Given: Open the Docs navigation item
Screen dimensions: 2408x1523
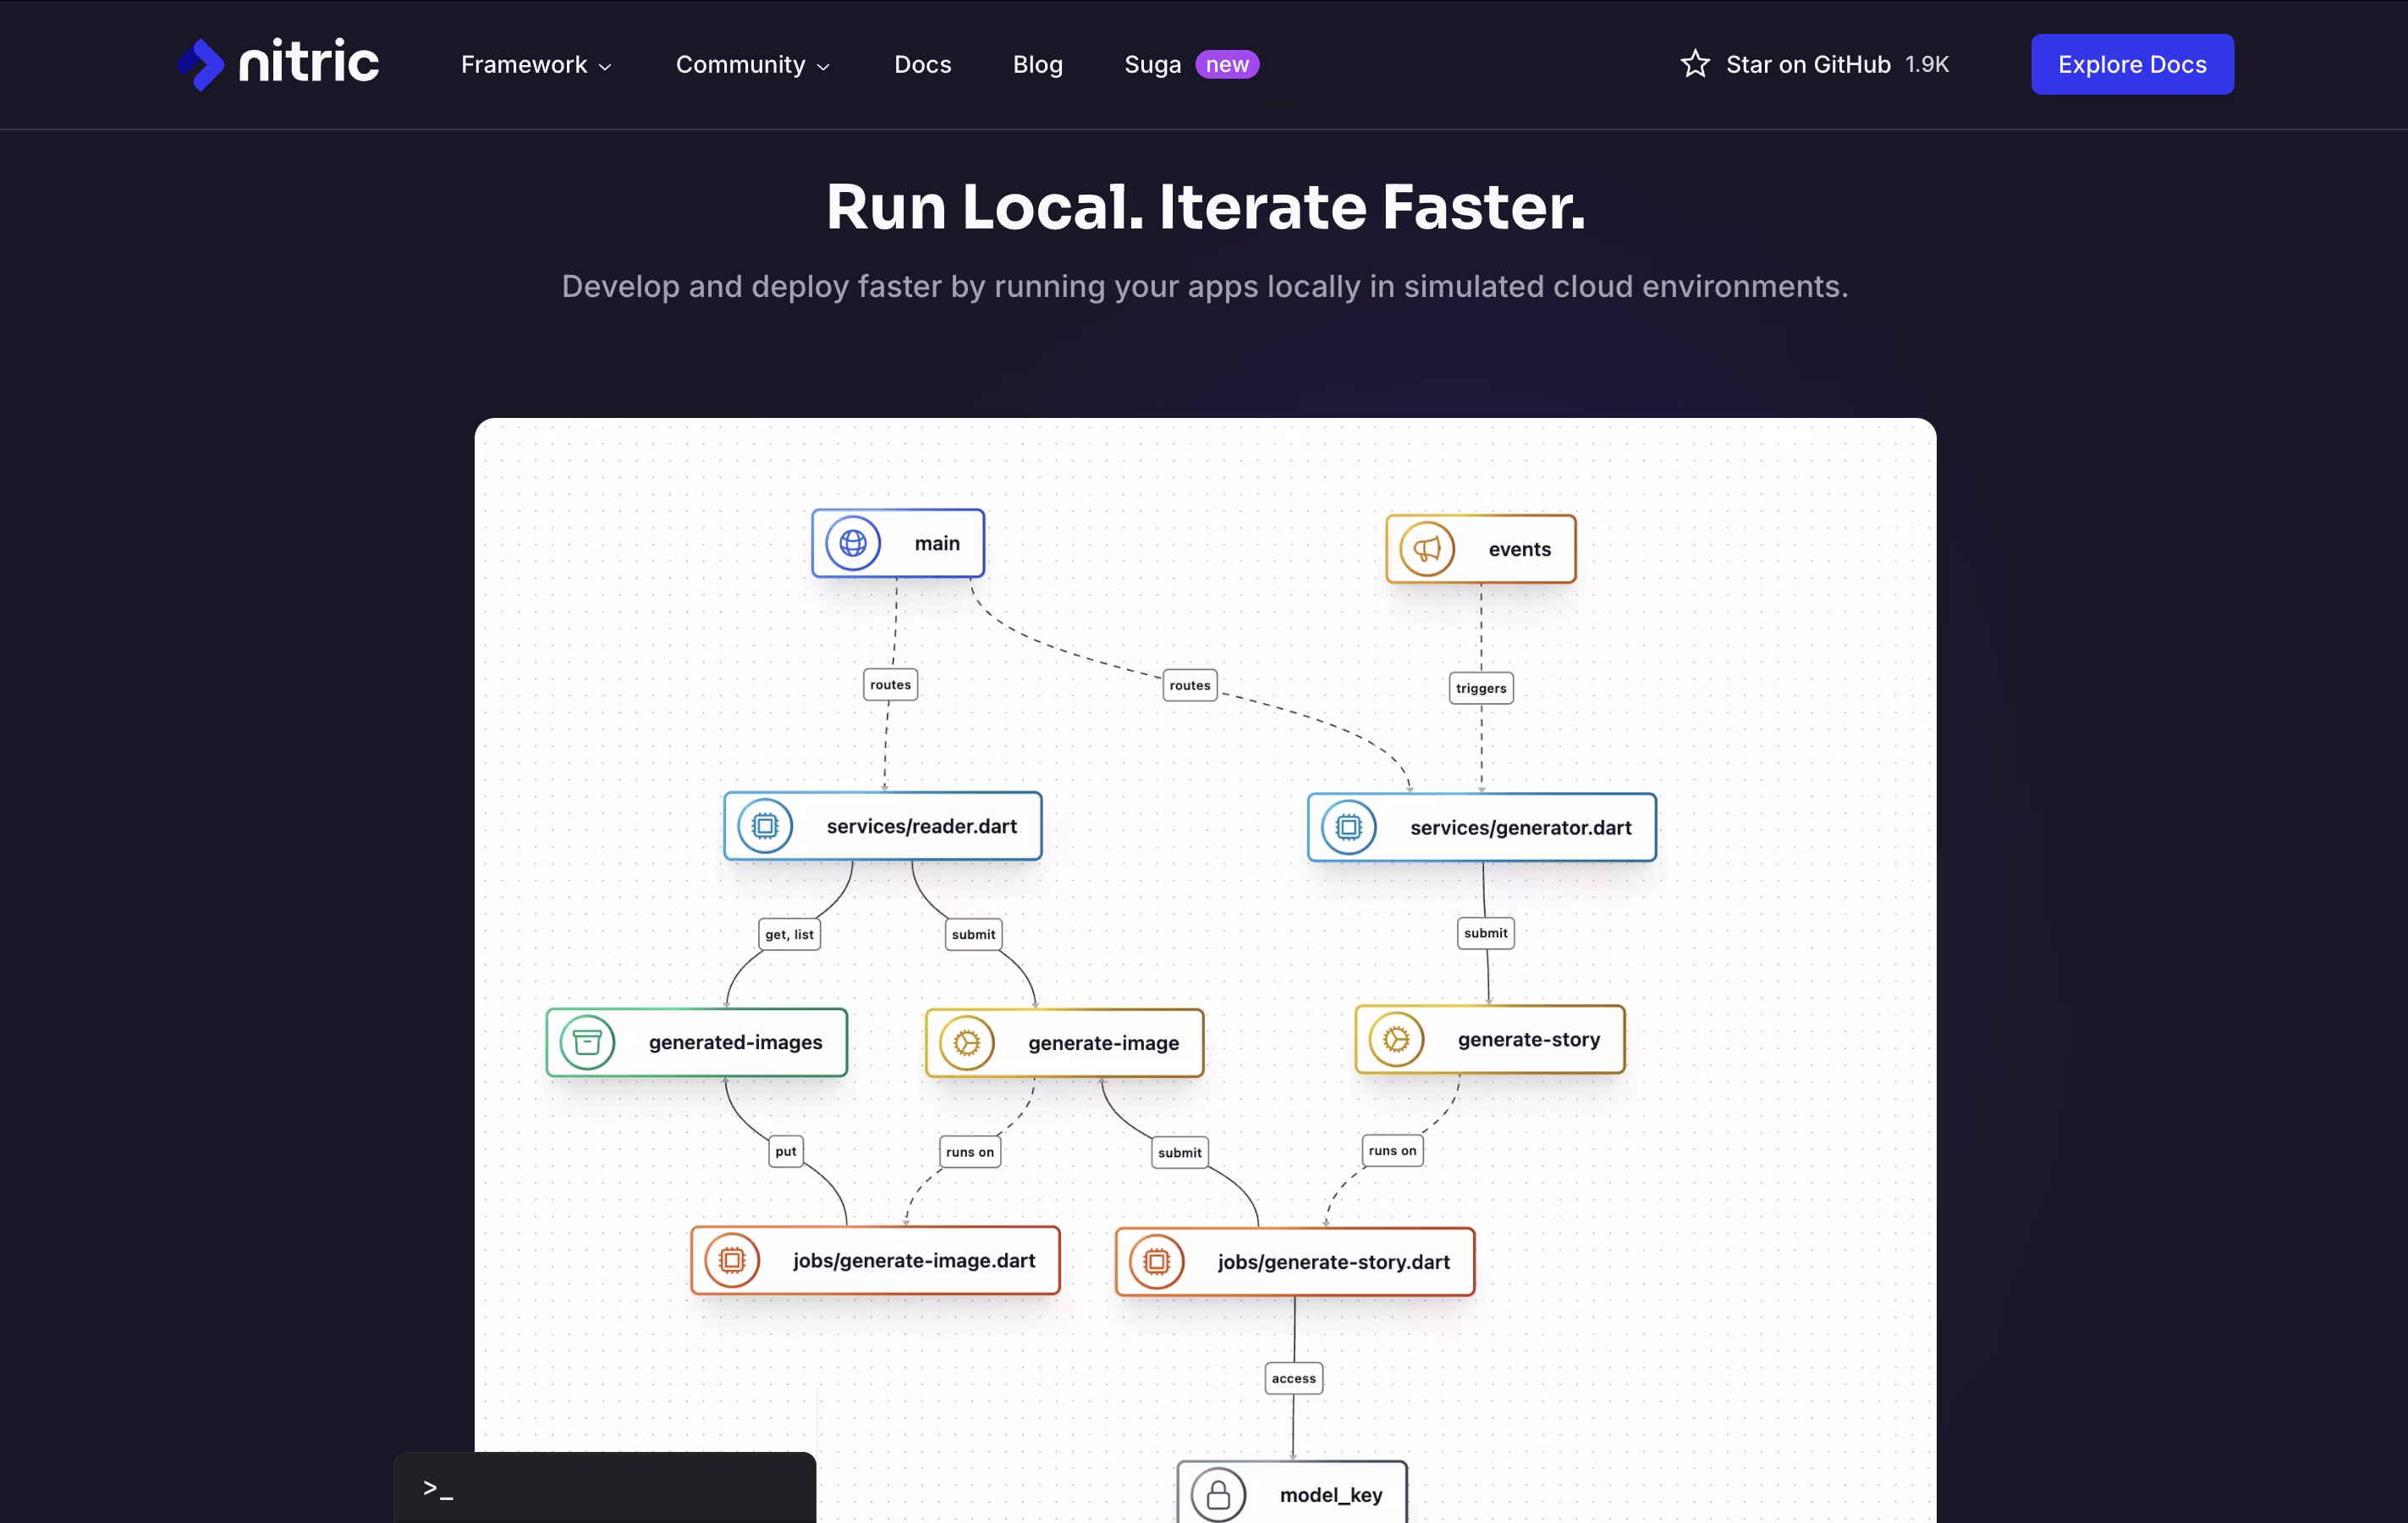Looking at the screenshot, I should tap(922, 65).
